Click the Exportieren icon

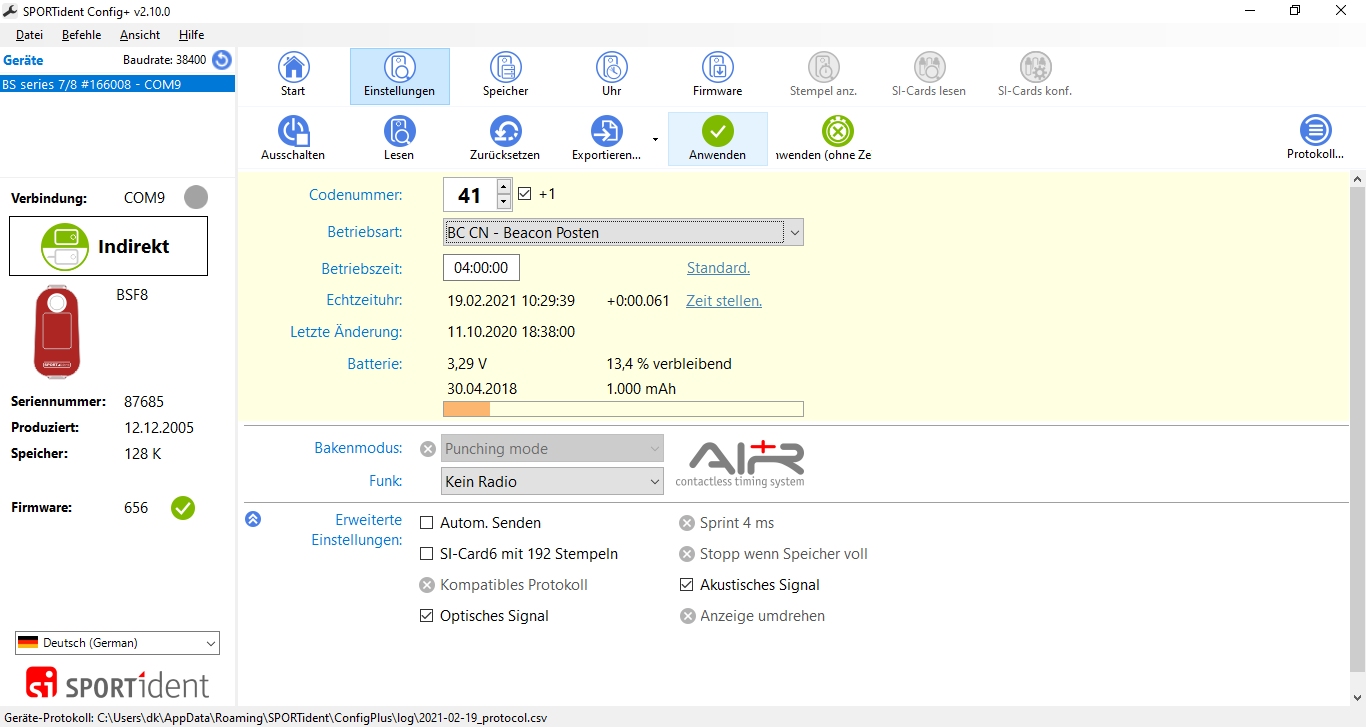[606, 131]
